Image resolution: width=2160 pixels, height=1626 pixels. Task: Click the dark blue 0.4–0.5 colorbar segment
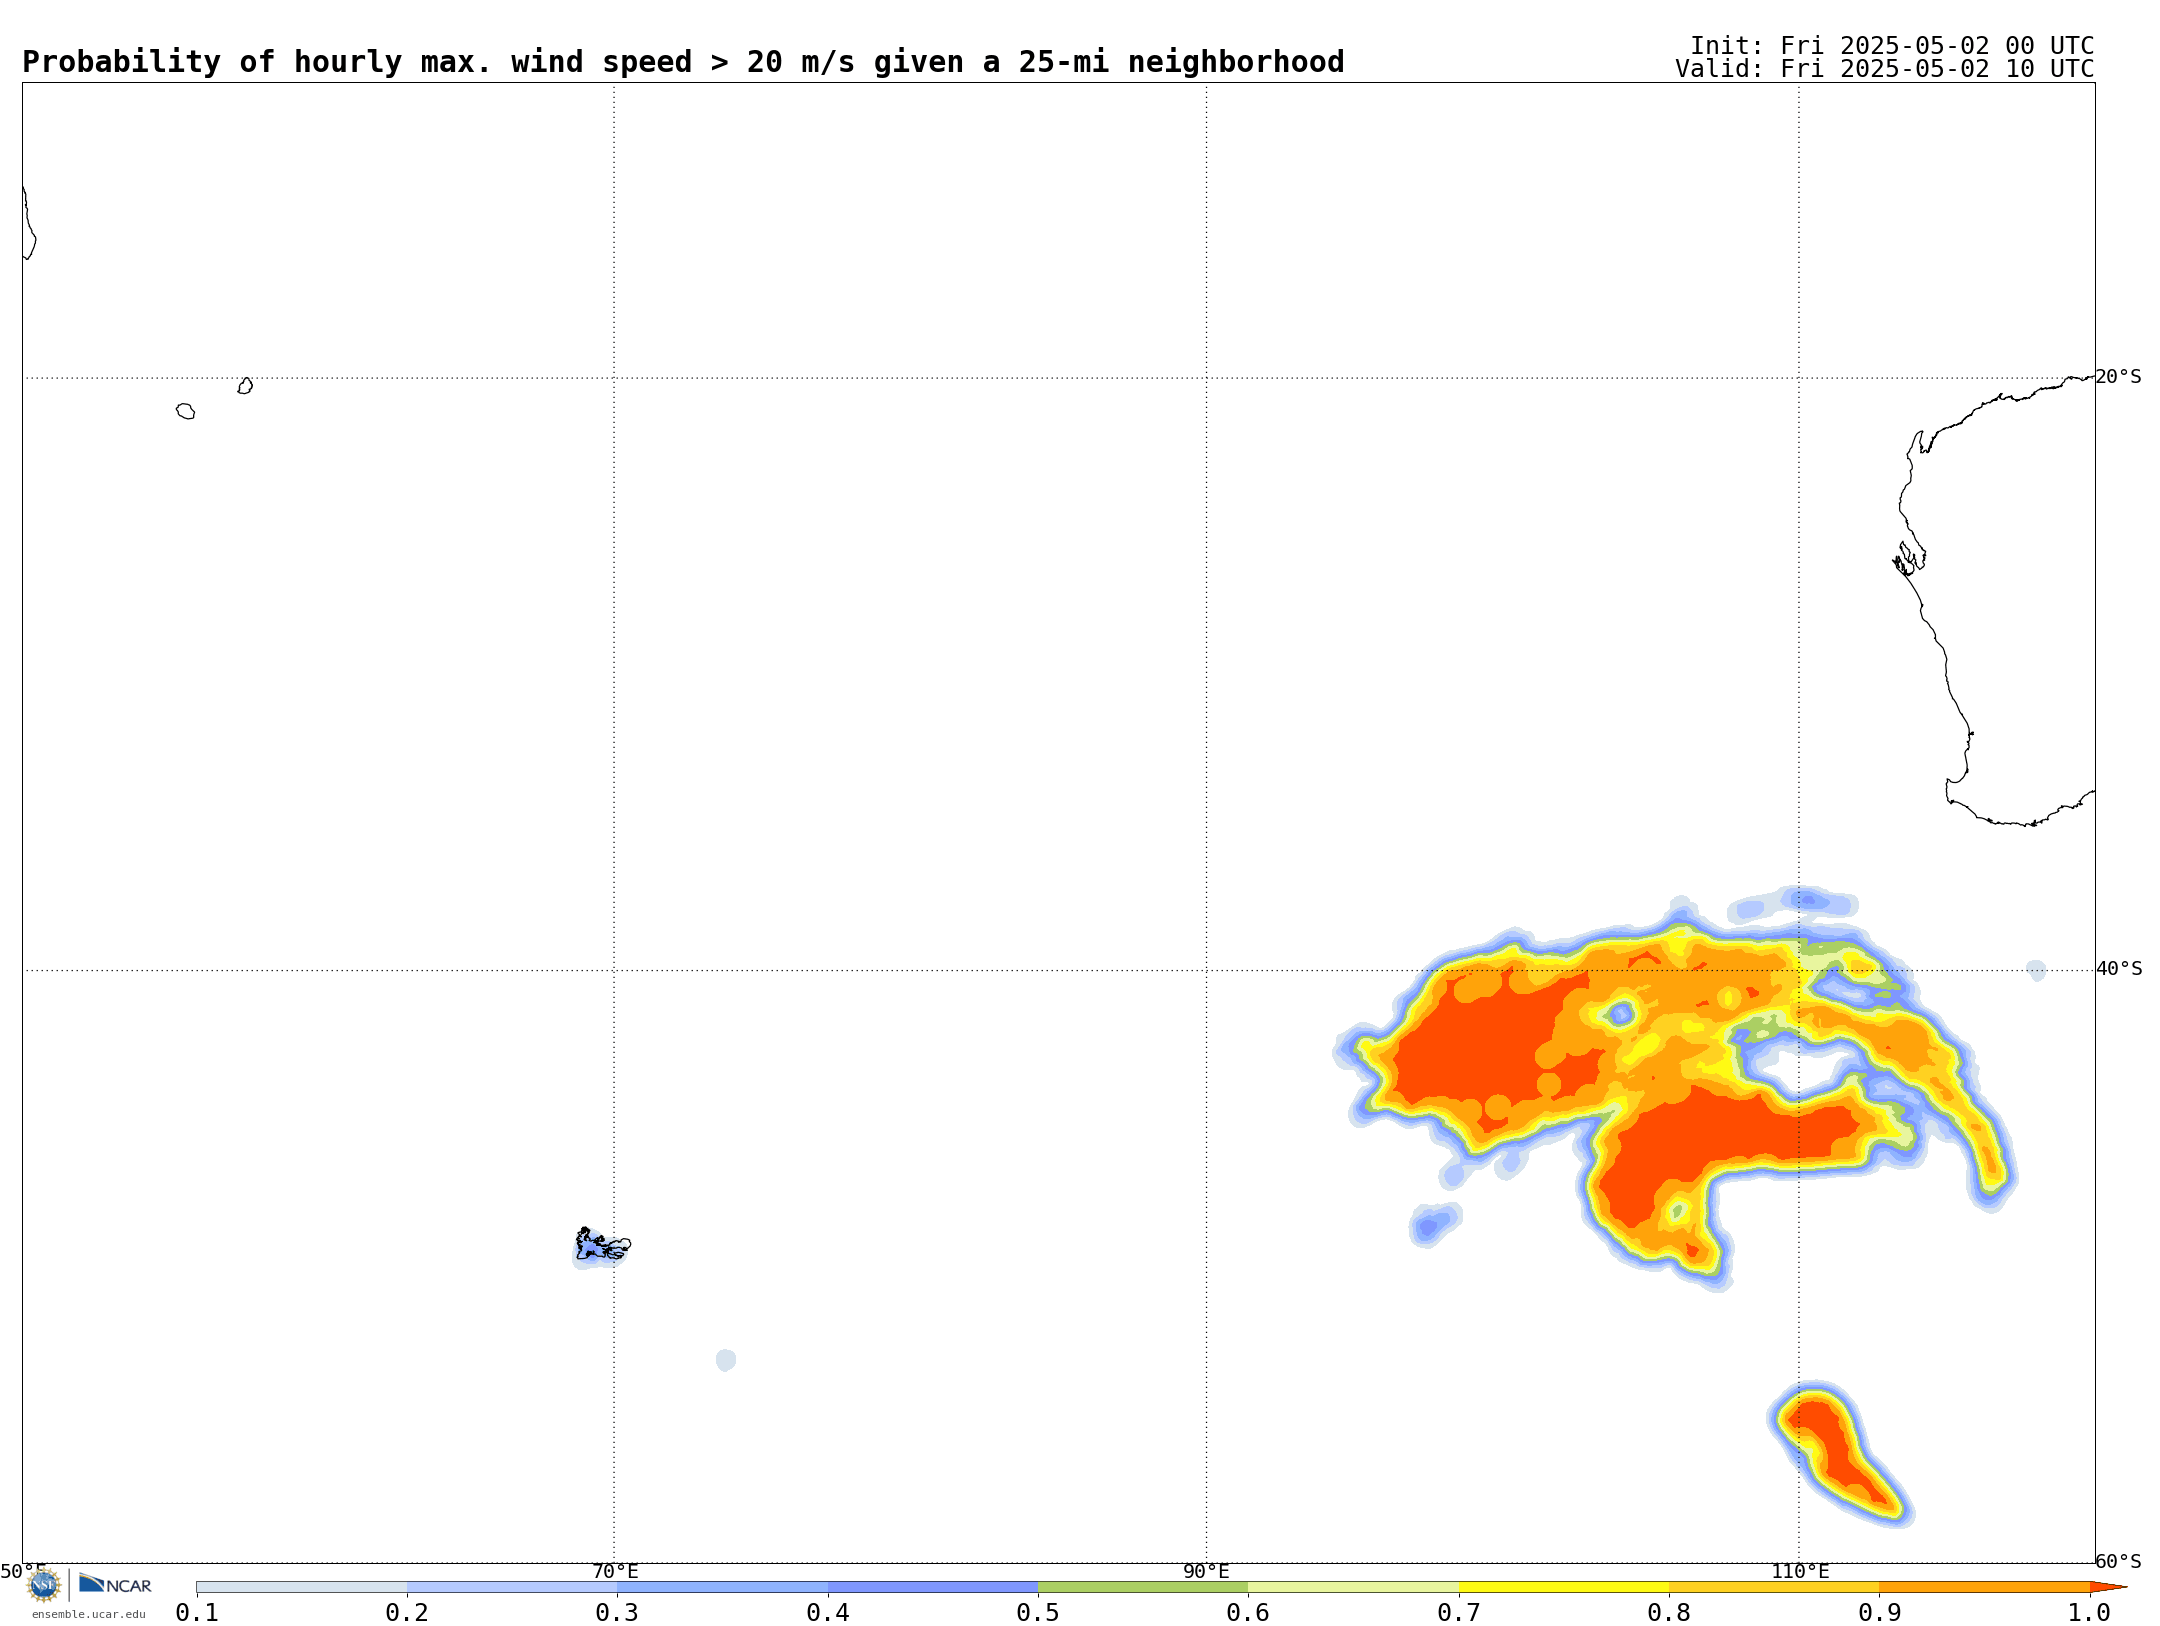coord(933,1587)
